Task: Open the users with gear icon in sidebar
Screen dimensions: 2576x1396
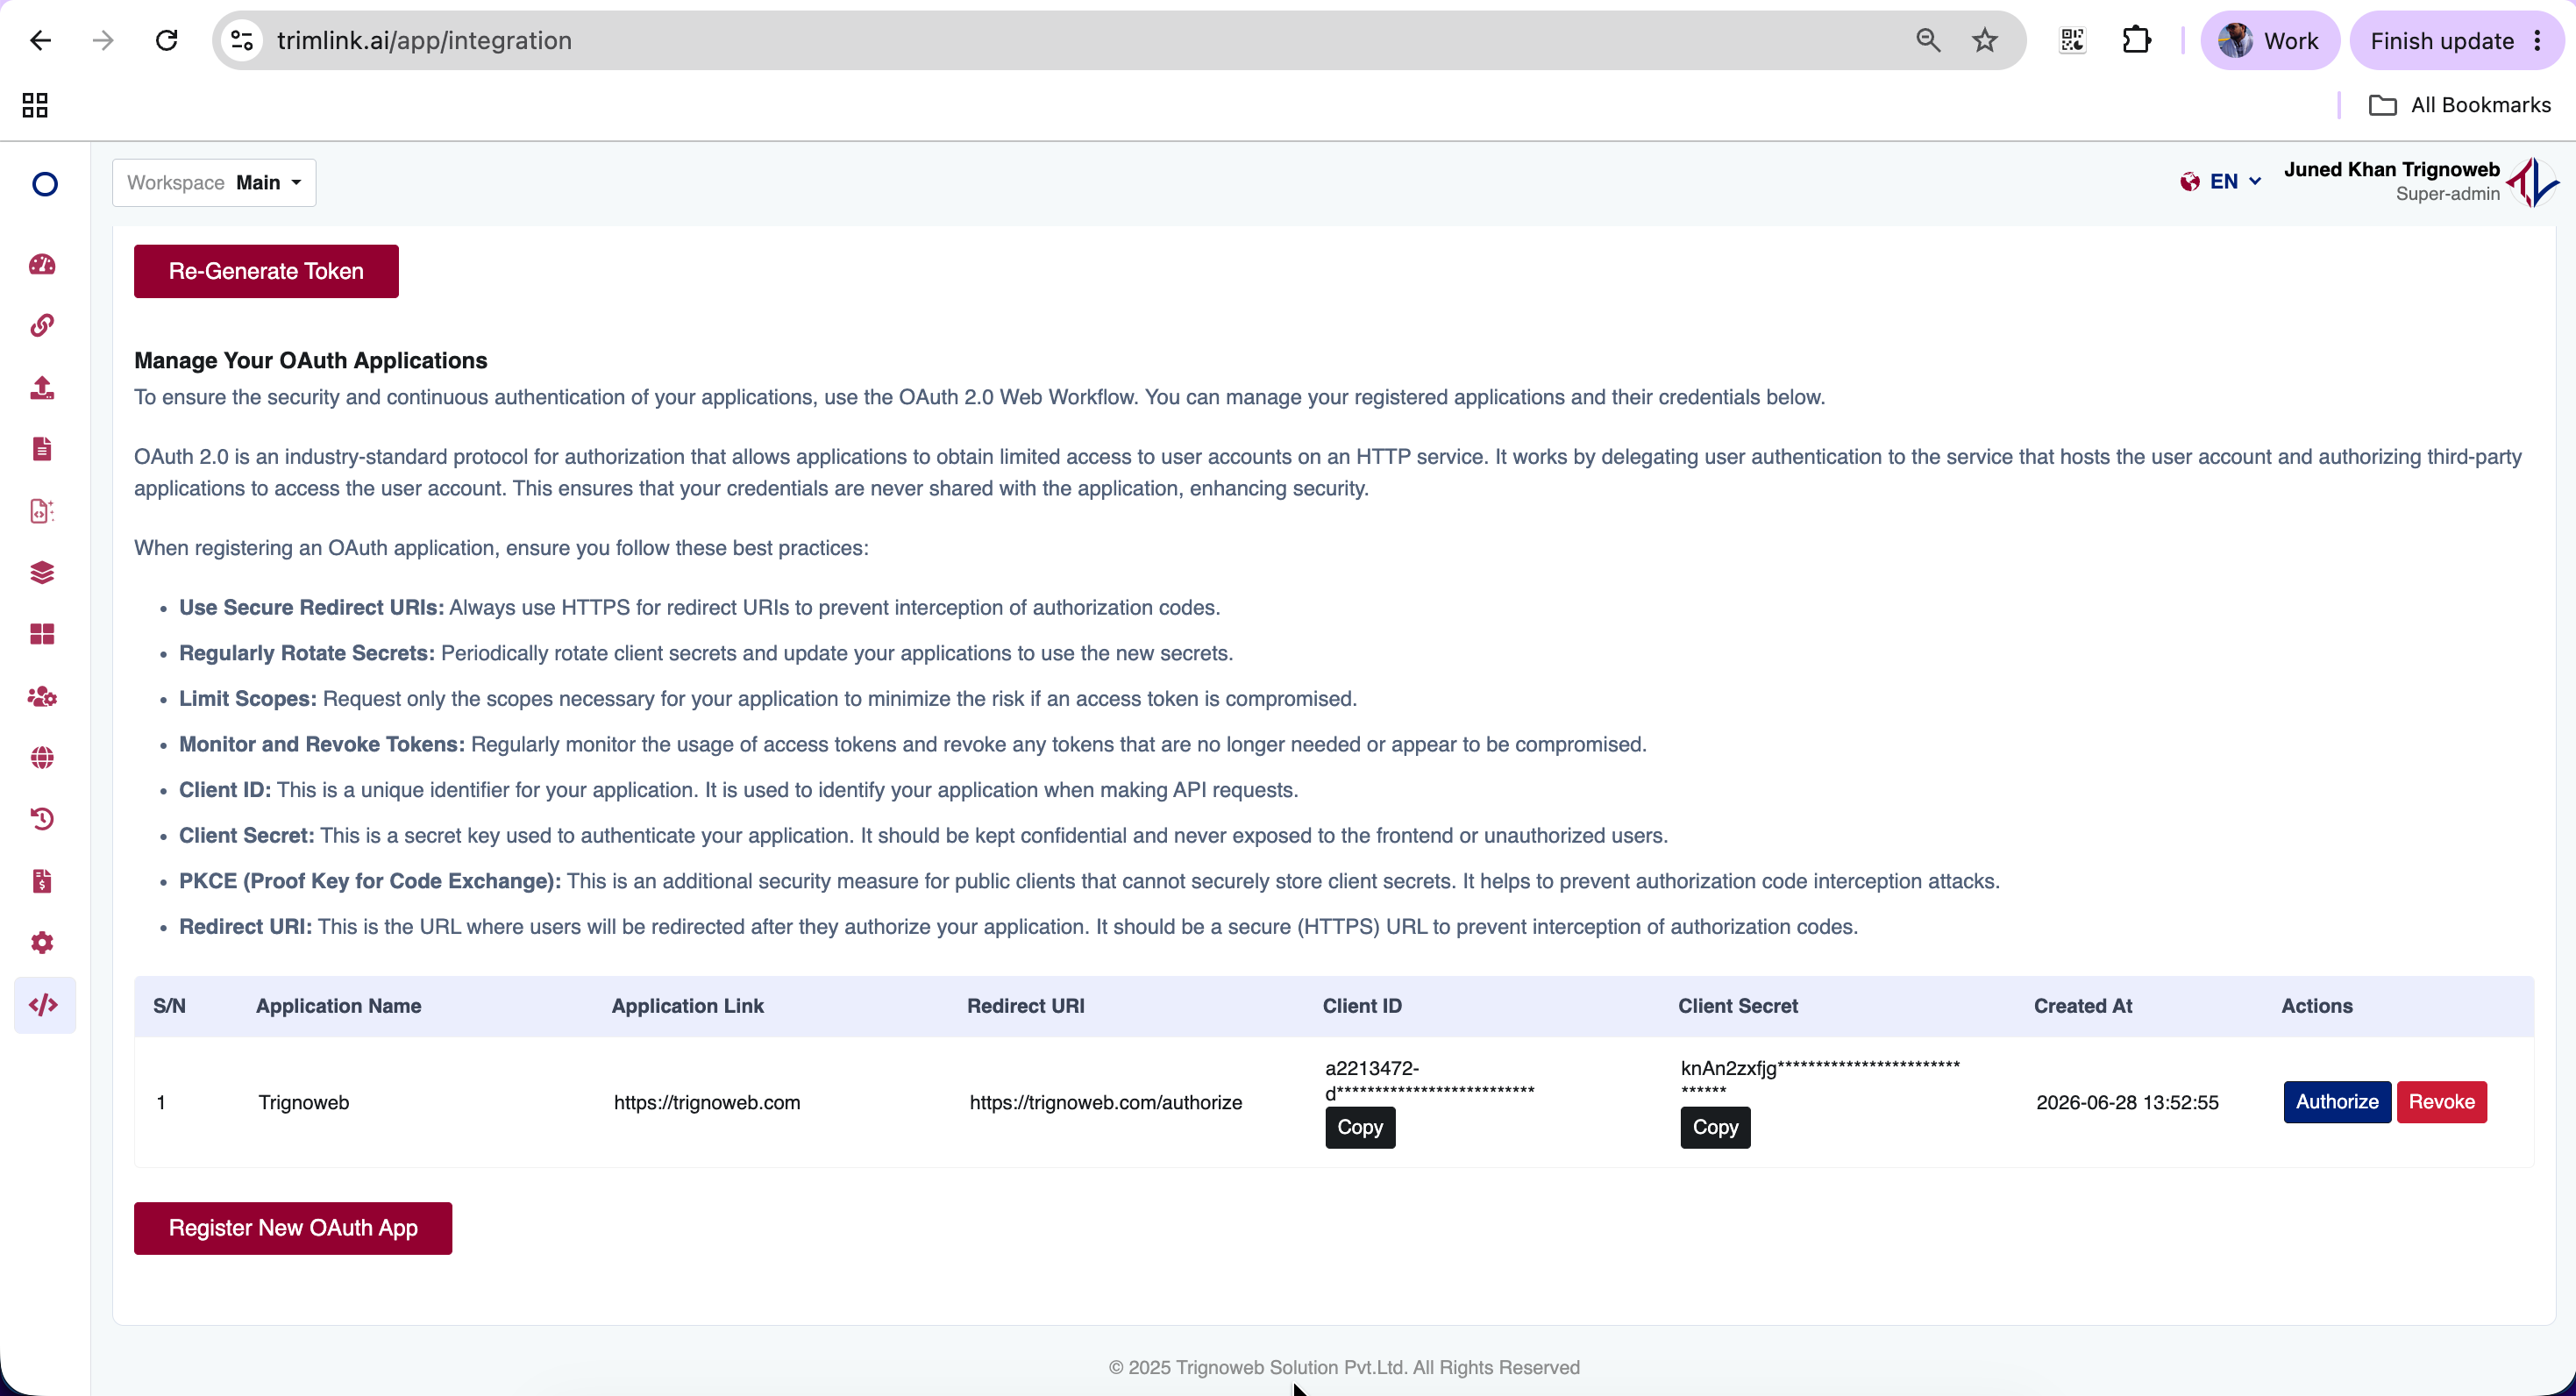Action: coord(42,696)
